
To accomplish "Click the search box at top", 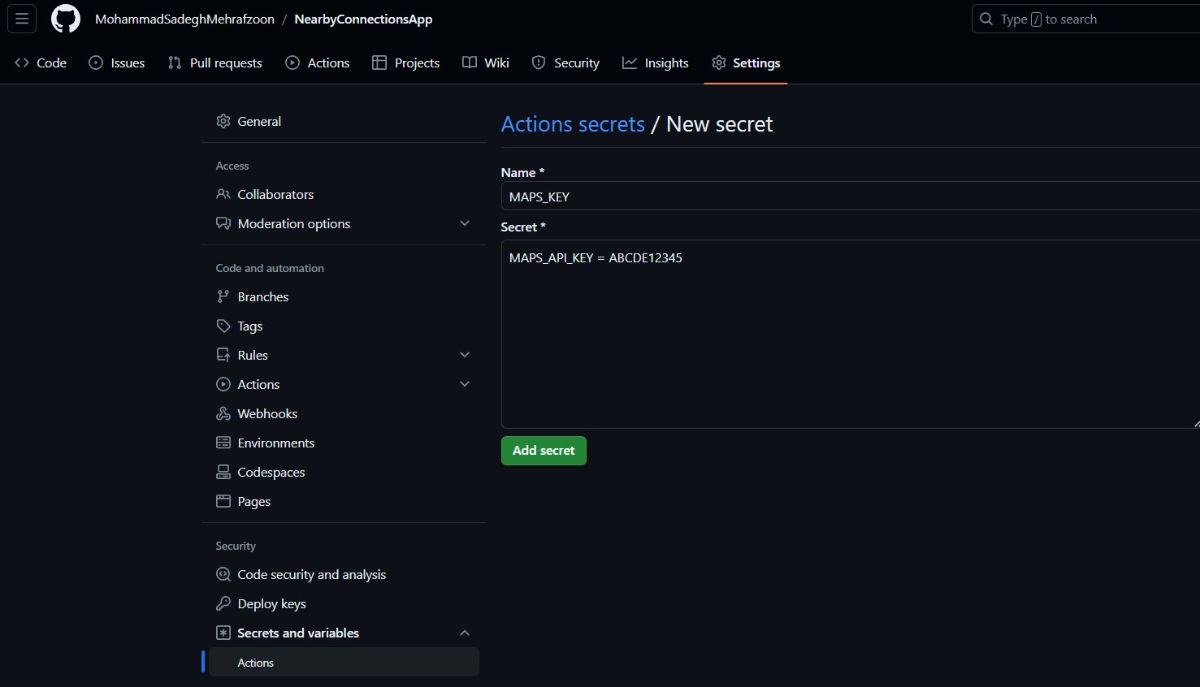I will [1086, 19].
